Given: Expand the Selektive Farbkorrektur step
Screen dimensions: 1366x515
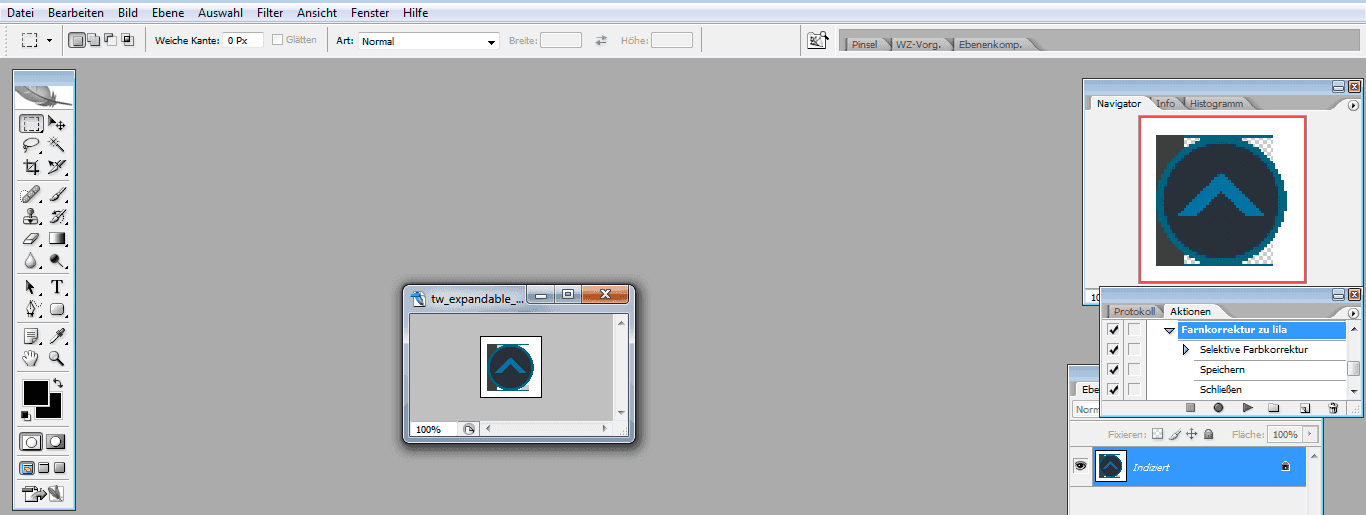Looking at the screenshot, I should (1187, 350).
